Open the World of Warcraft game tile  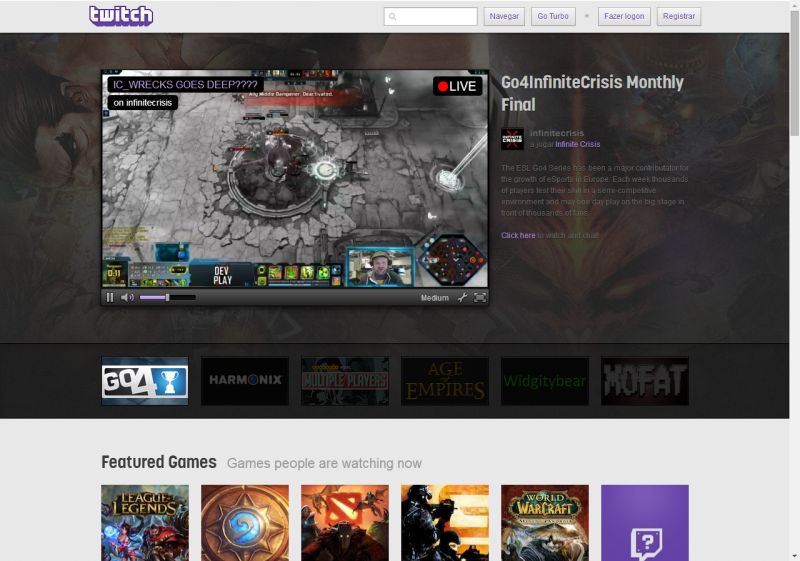tap(545, 522)
